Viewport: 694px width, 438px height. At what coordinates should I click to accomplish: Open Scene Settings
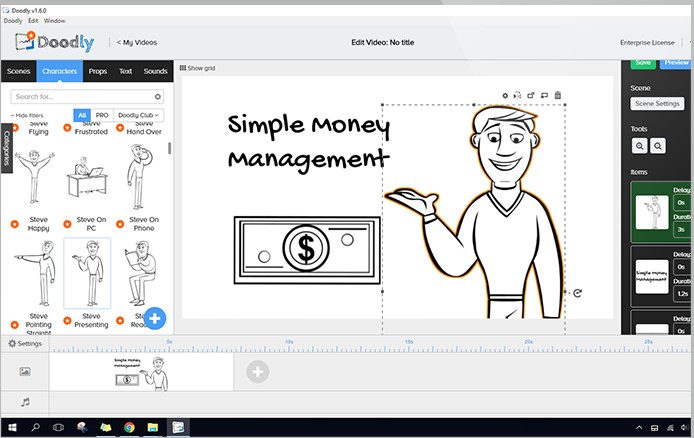click(657, 104)
